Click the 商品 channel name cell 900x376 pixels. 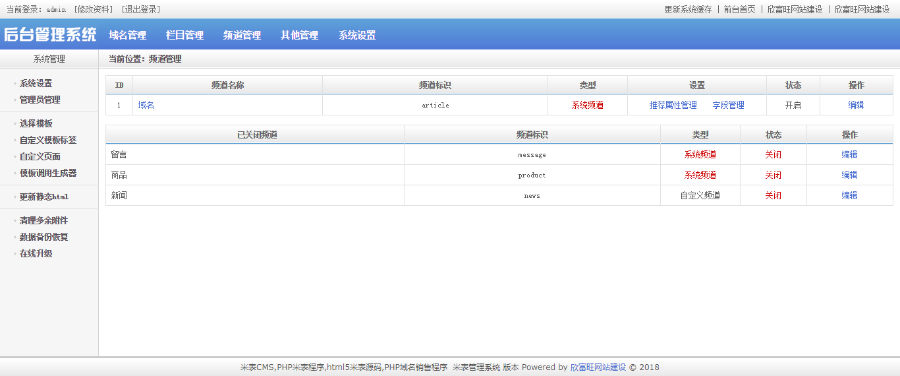pyautogui.click(x=255, y=175)
